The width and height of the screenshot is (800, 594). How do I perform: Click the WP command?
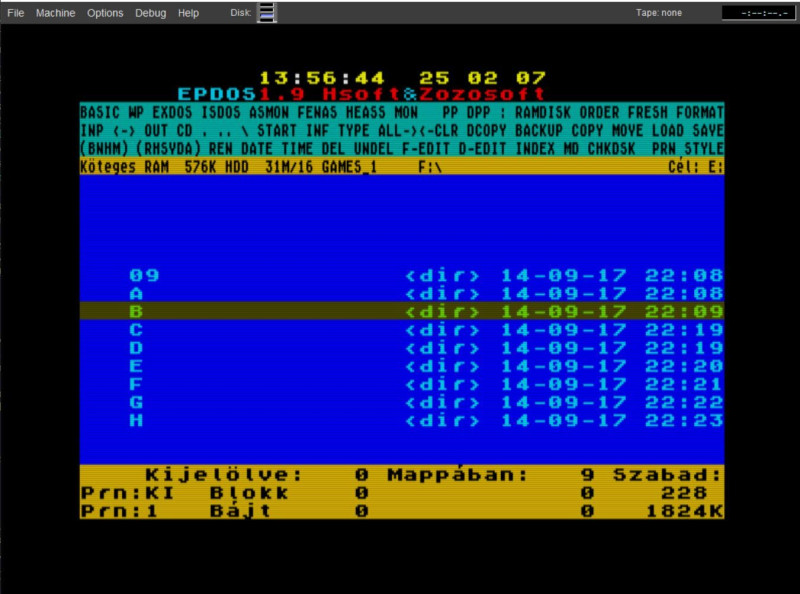136,112
